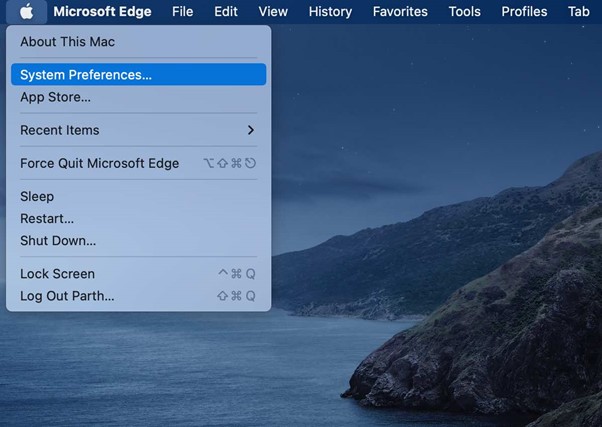Open the History menu
The width and height of the screenshot is (602, 427).
330,12
